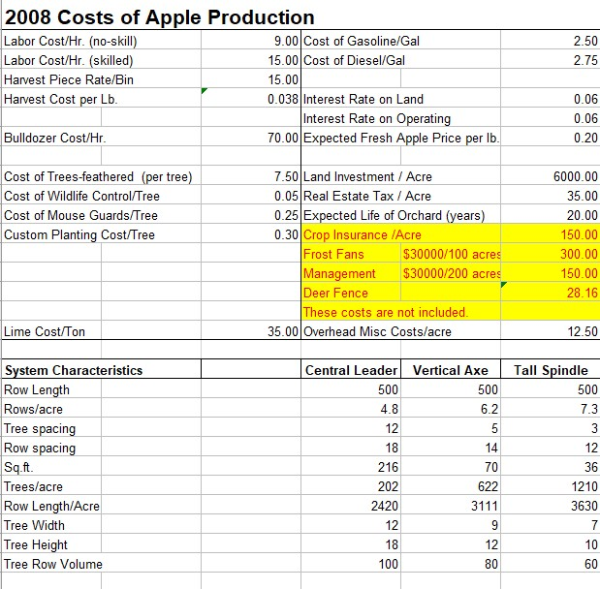
Task: Select the '2008 Costs of Apple Production' title
Action: click(x=160, y=17)
